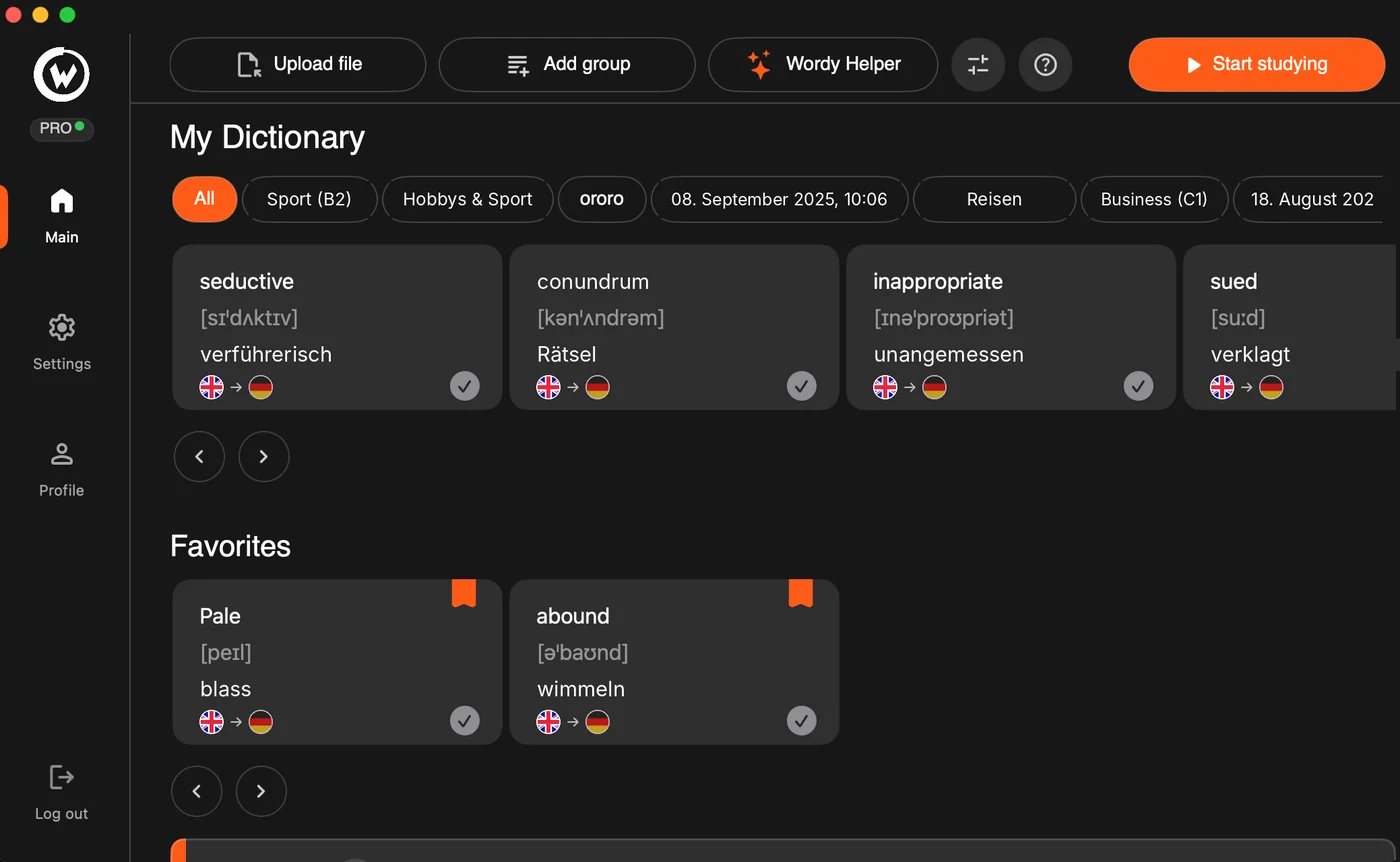This screenshot has width=1400, height=862.
Task: Click German flag on sued card
Action: pos(1271,387)
